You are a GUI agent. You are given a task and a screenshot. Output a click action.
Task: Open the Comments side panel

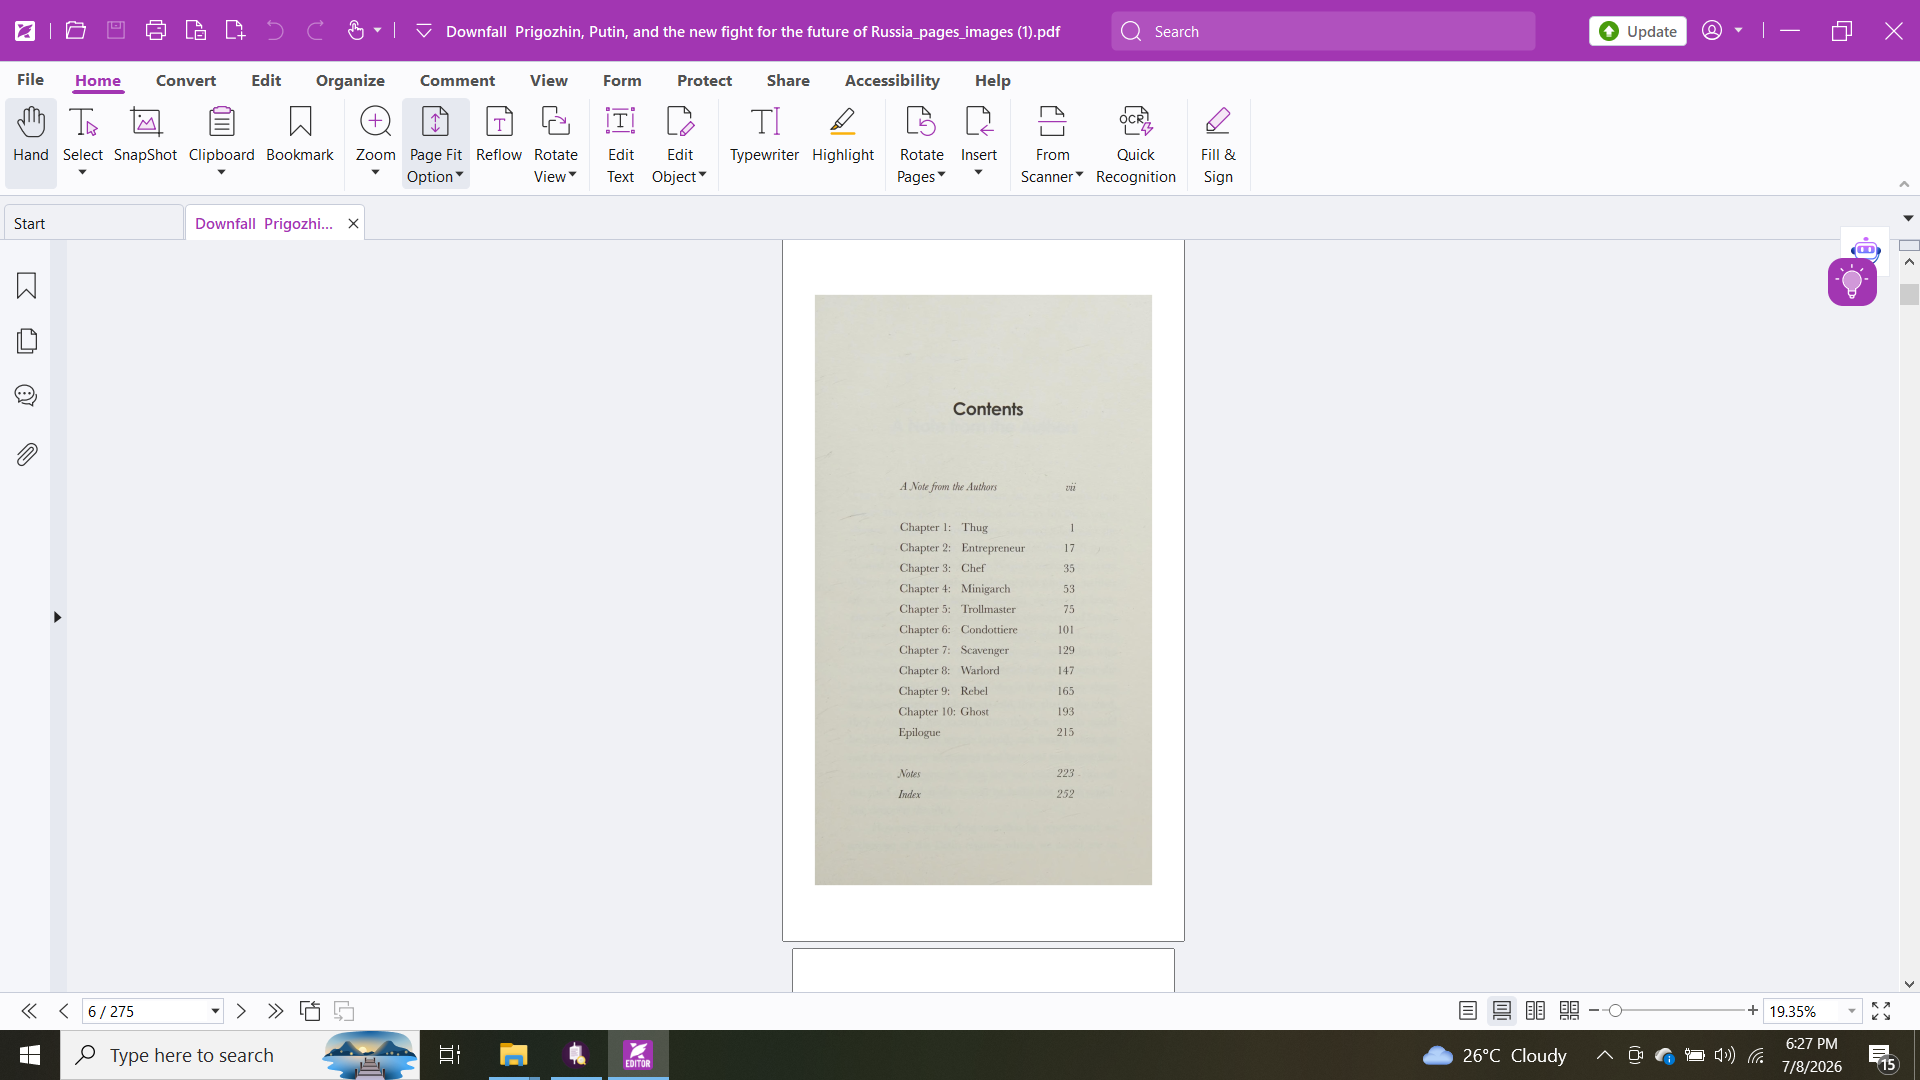point(27,396)
